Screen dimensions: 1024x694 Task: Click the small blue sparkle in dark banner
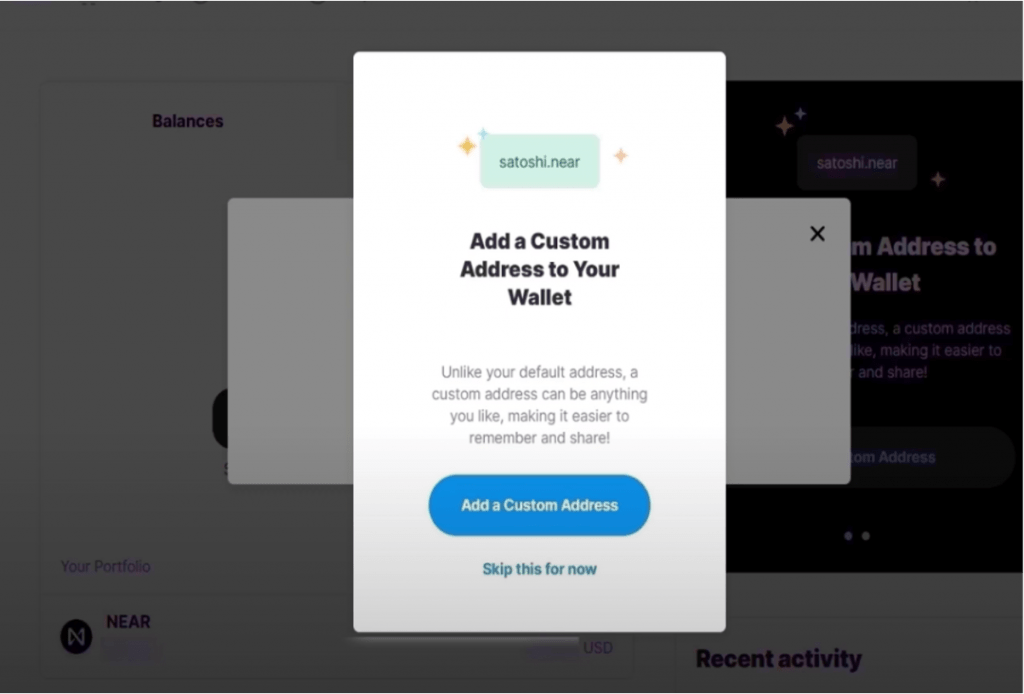(800, 114)
